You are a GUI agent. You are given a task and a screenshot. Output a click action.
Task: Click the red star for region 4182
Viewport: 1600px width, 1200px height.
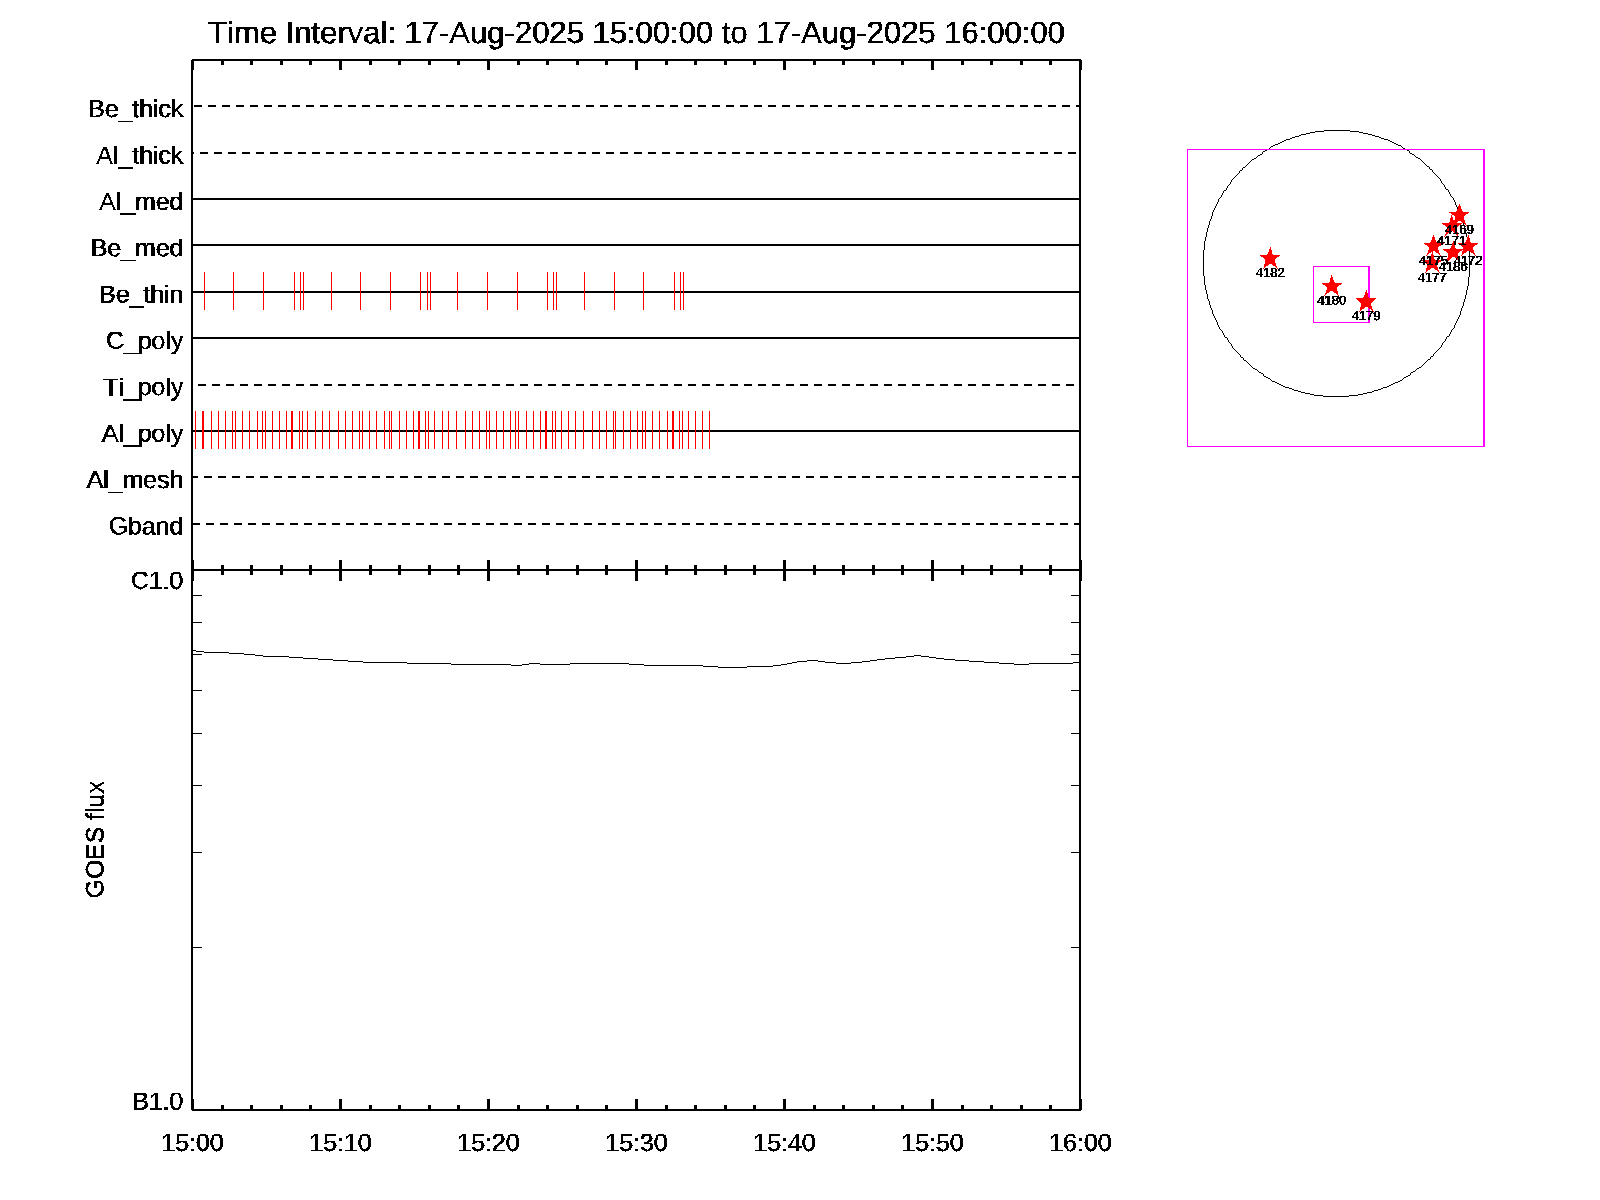pyautogui.click(x=1269, y=259)
